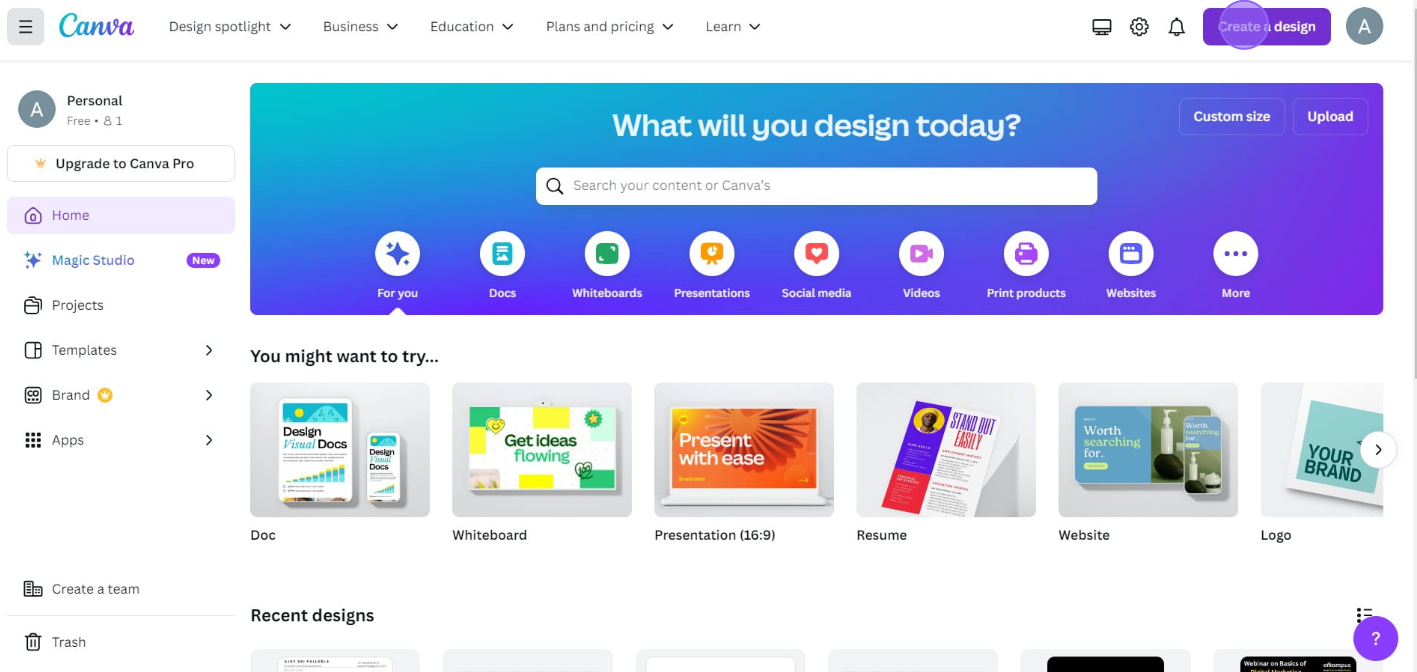Select the Presentations category icon

712,254
